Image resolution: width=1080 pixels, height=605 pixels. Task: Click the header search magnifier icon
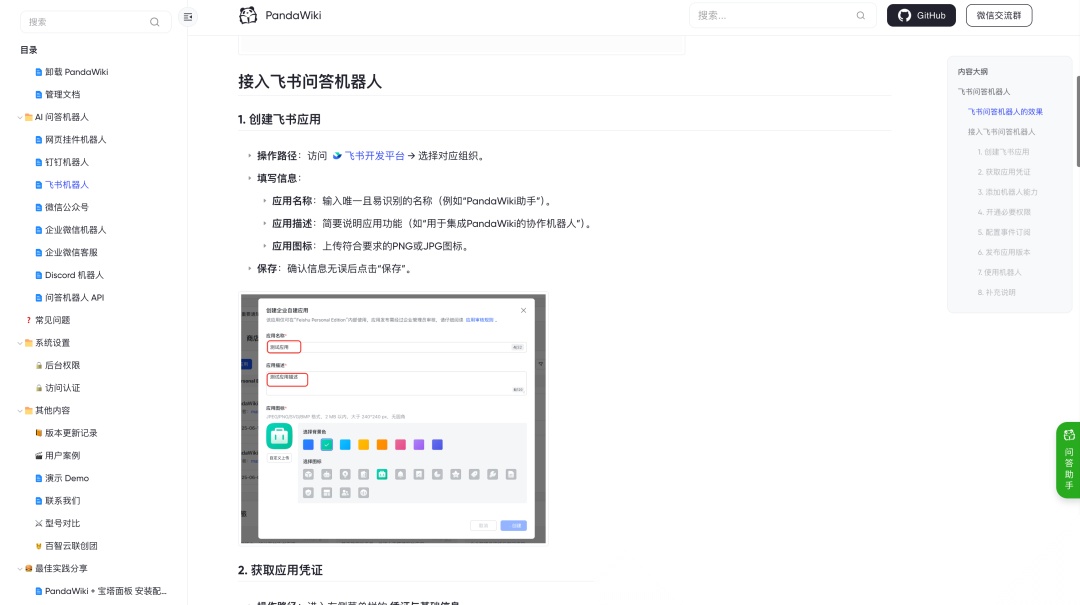point(860,15)
